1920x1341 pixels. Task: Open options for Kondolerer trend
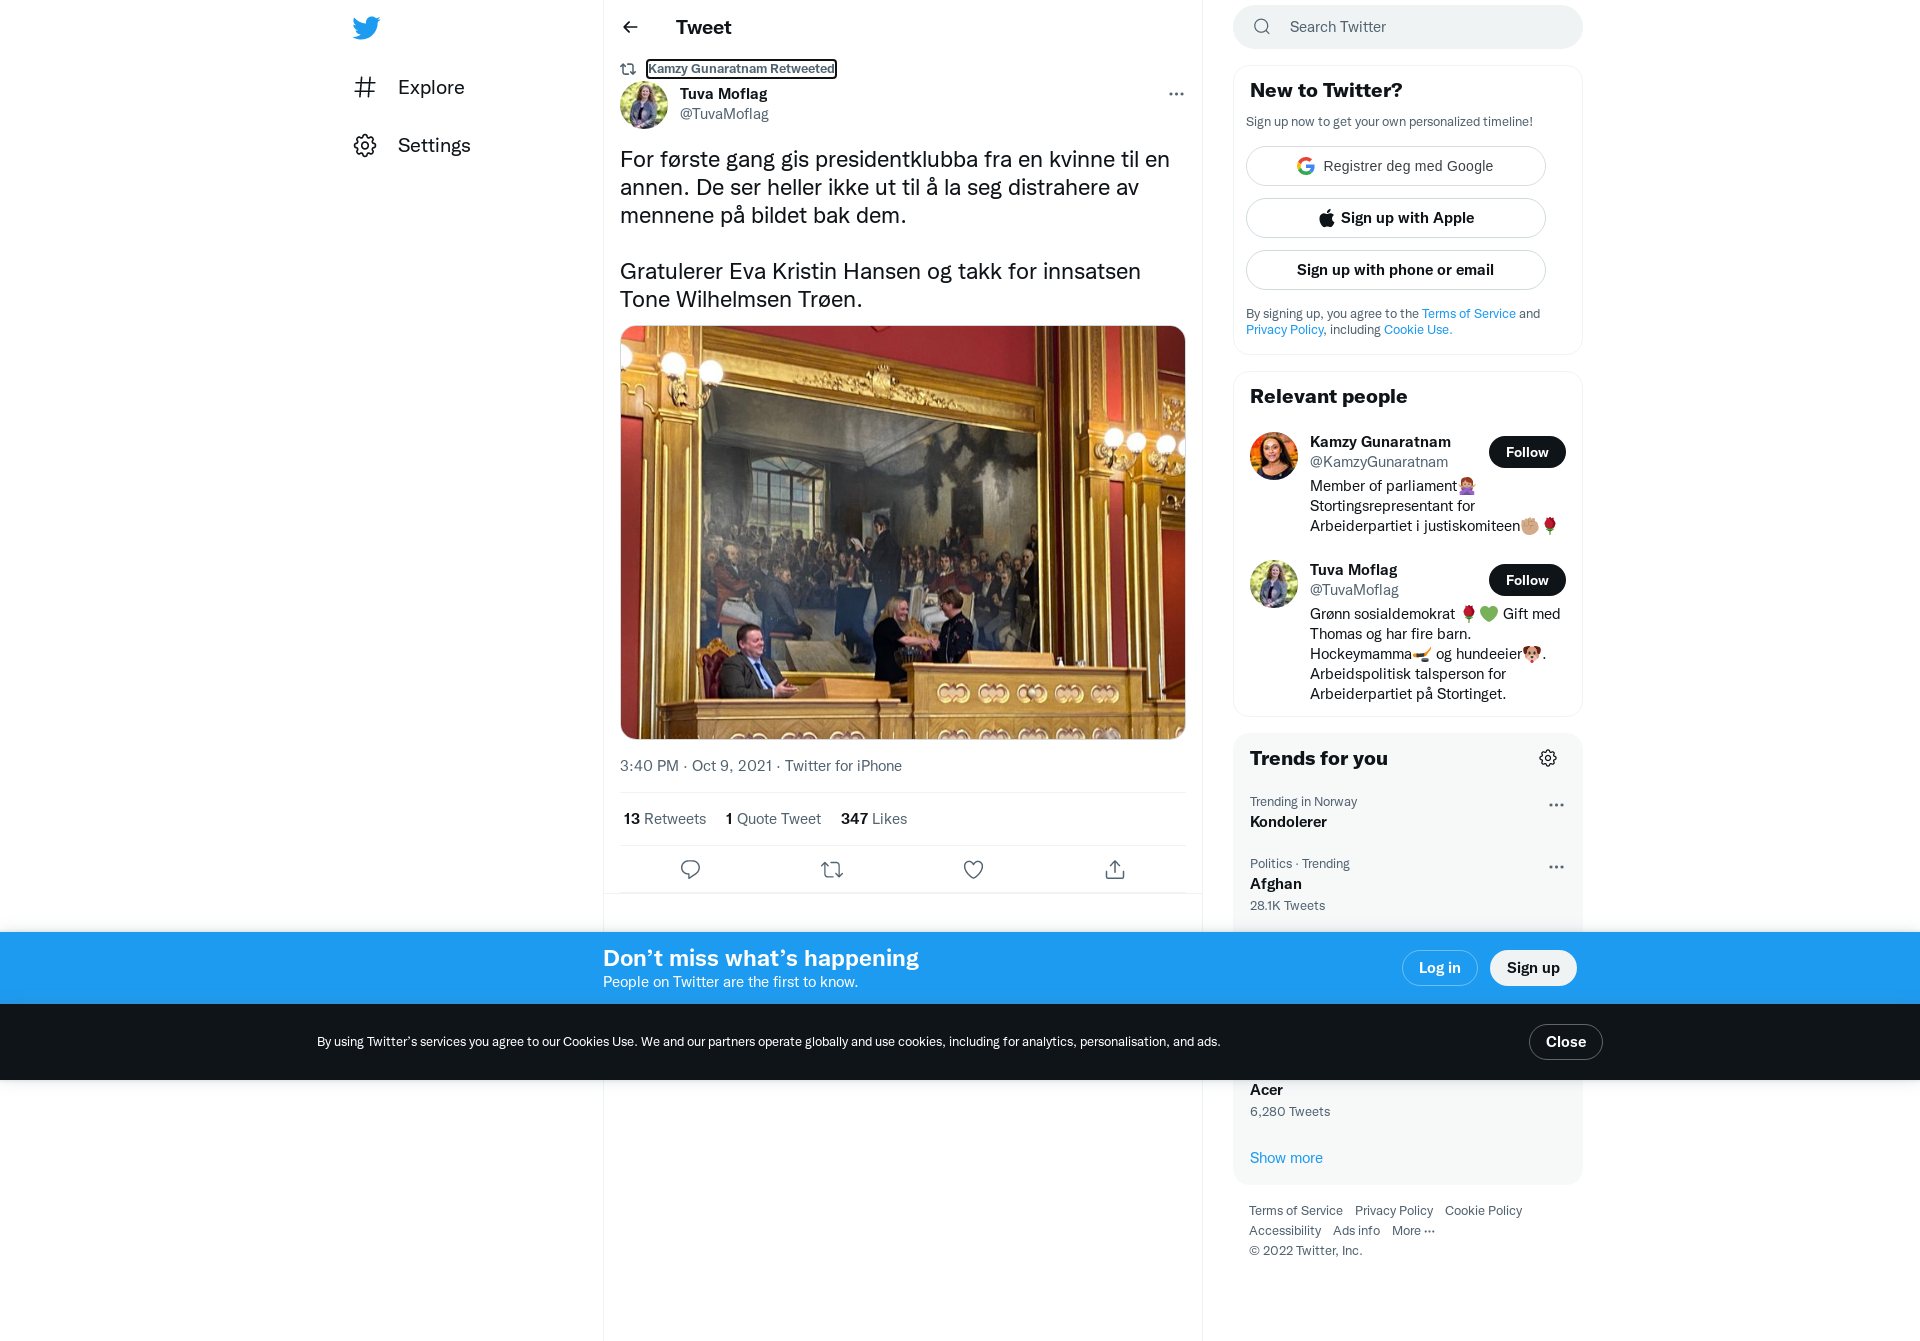click(x=1556, y=805)
